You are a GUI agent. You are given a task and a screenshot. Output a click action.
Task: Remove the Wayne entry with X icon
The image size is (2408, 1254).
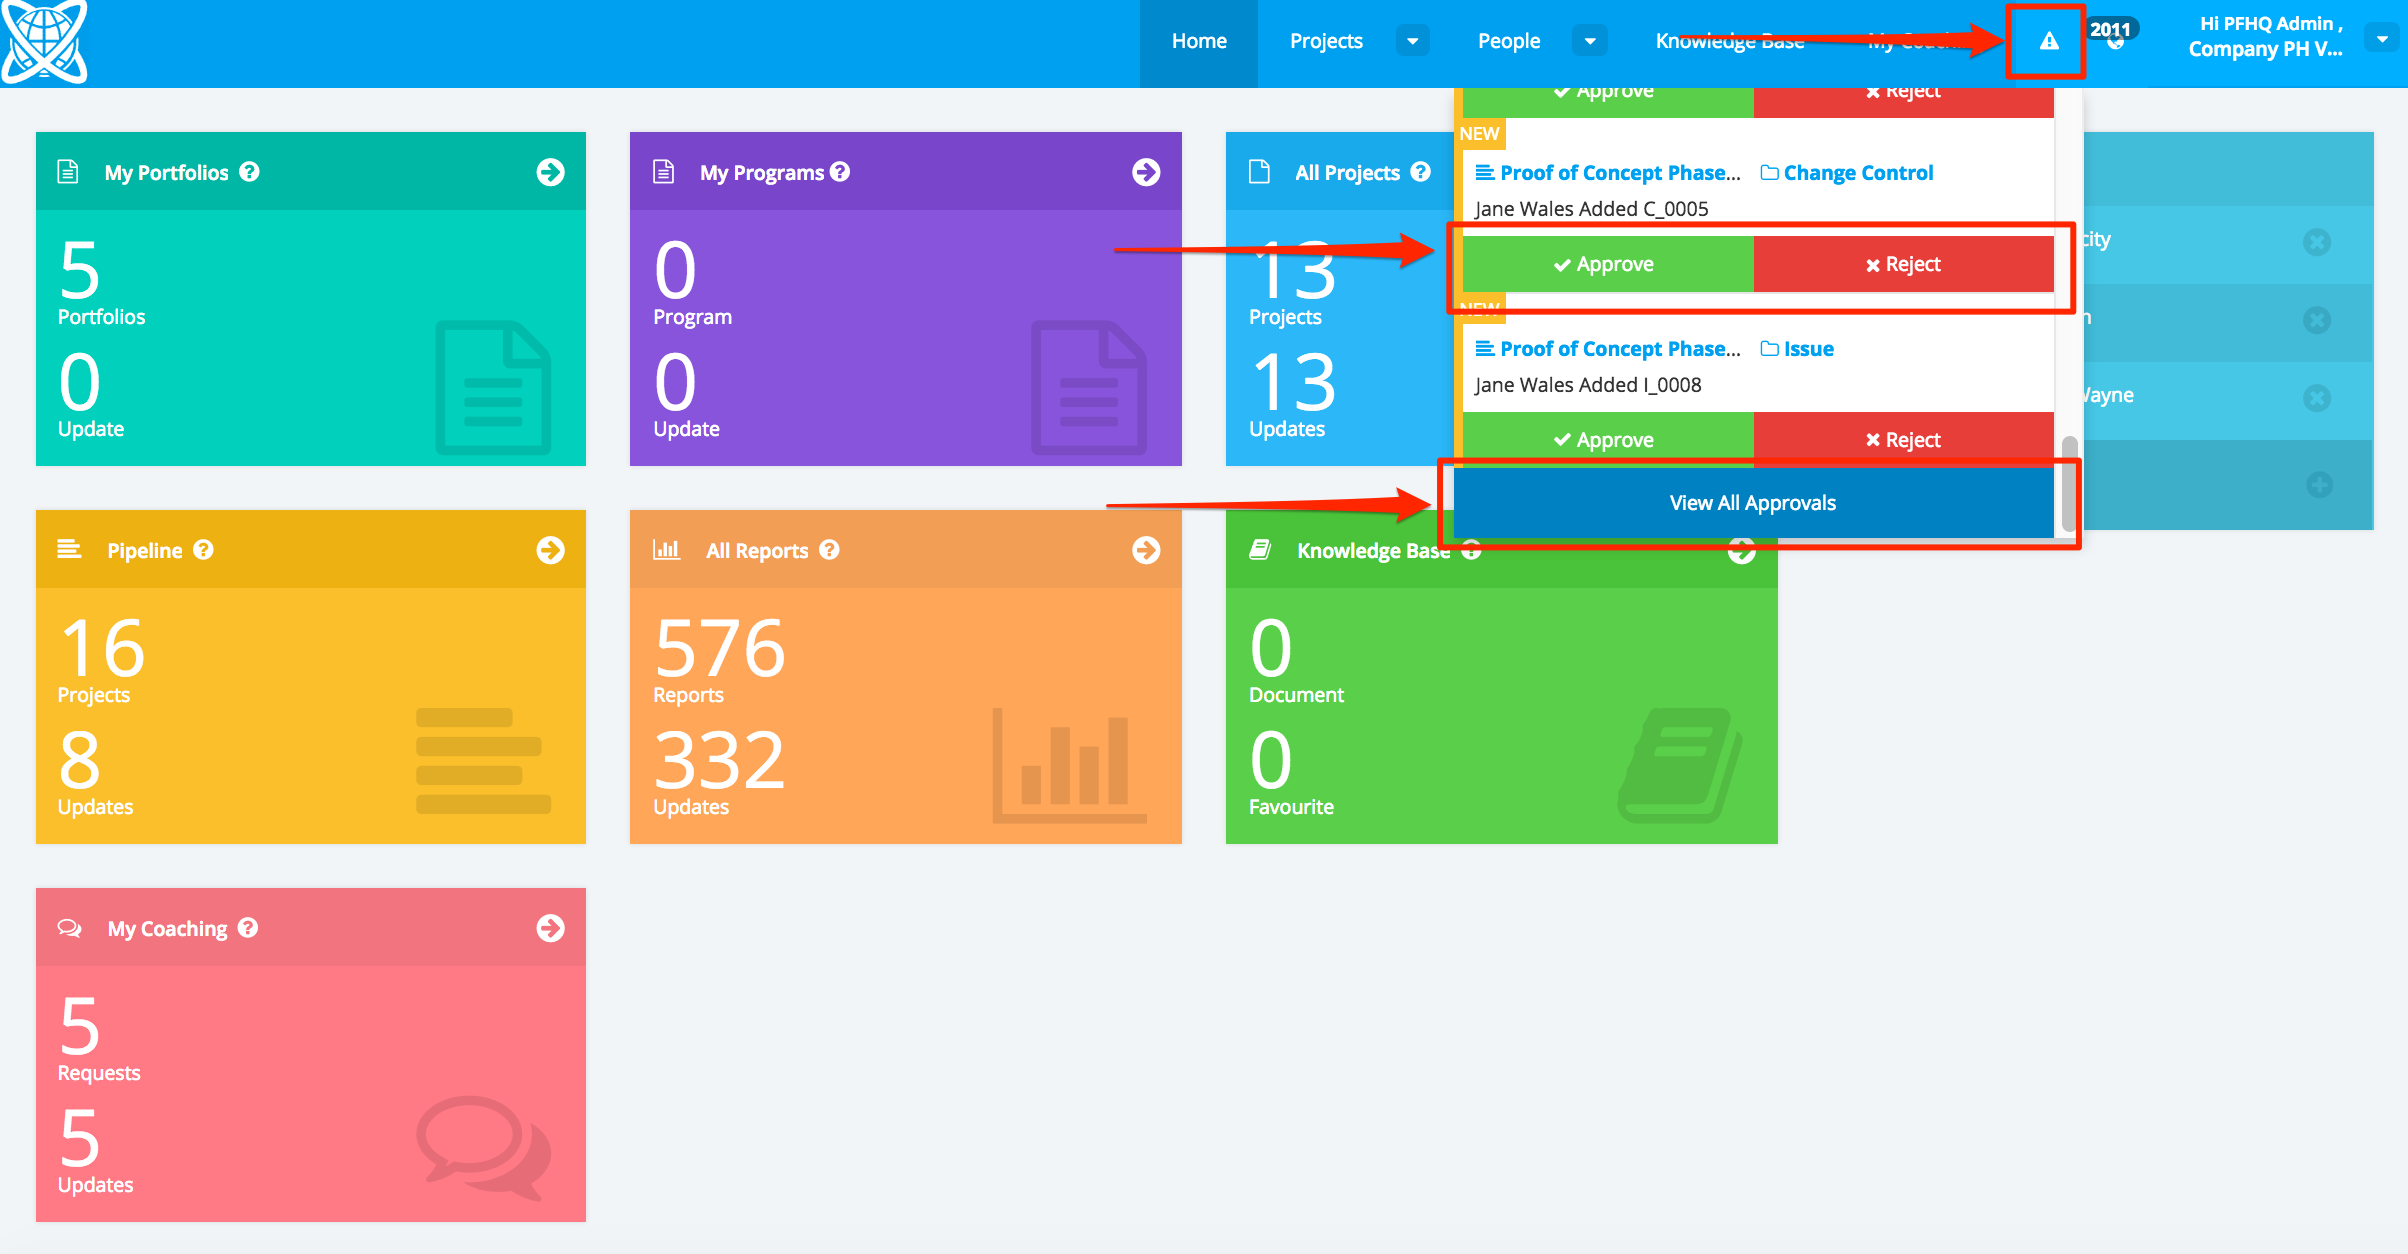pyautogui.click(x=2316, y=398)
